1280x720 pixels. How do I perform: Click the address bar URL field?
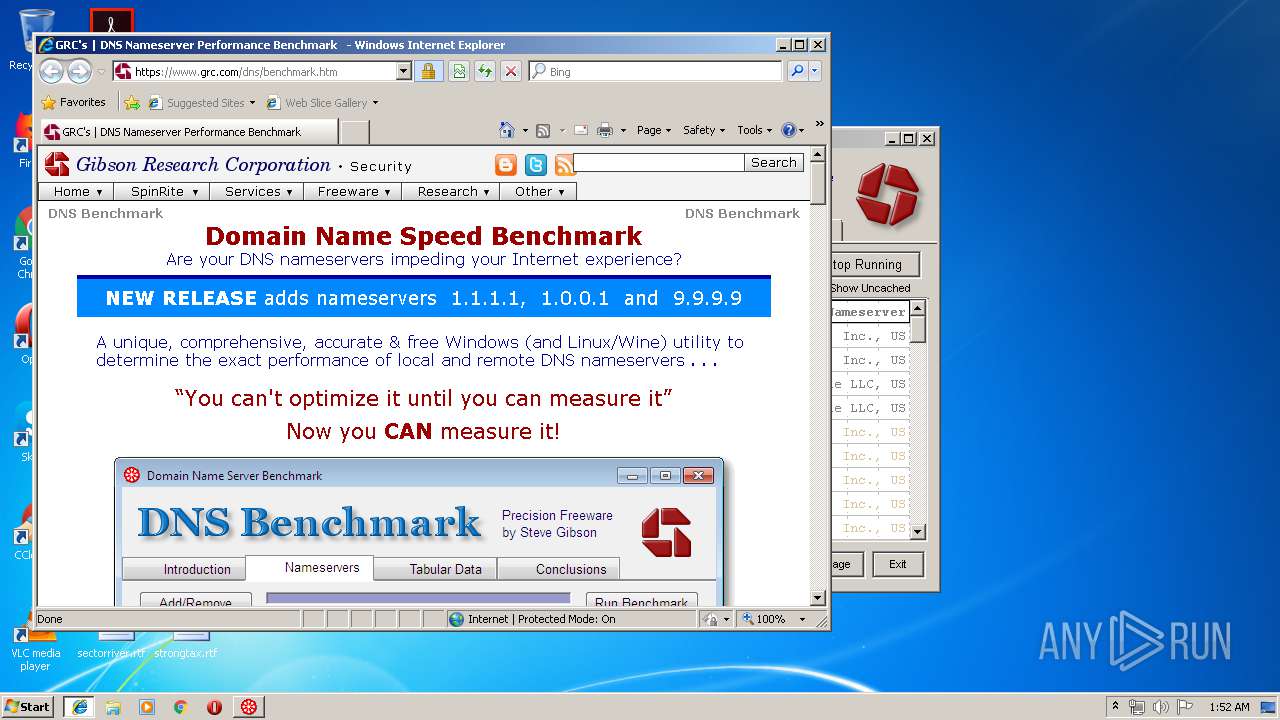click(x=264, y=71)
